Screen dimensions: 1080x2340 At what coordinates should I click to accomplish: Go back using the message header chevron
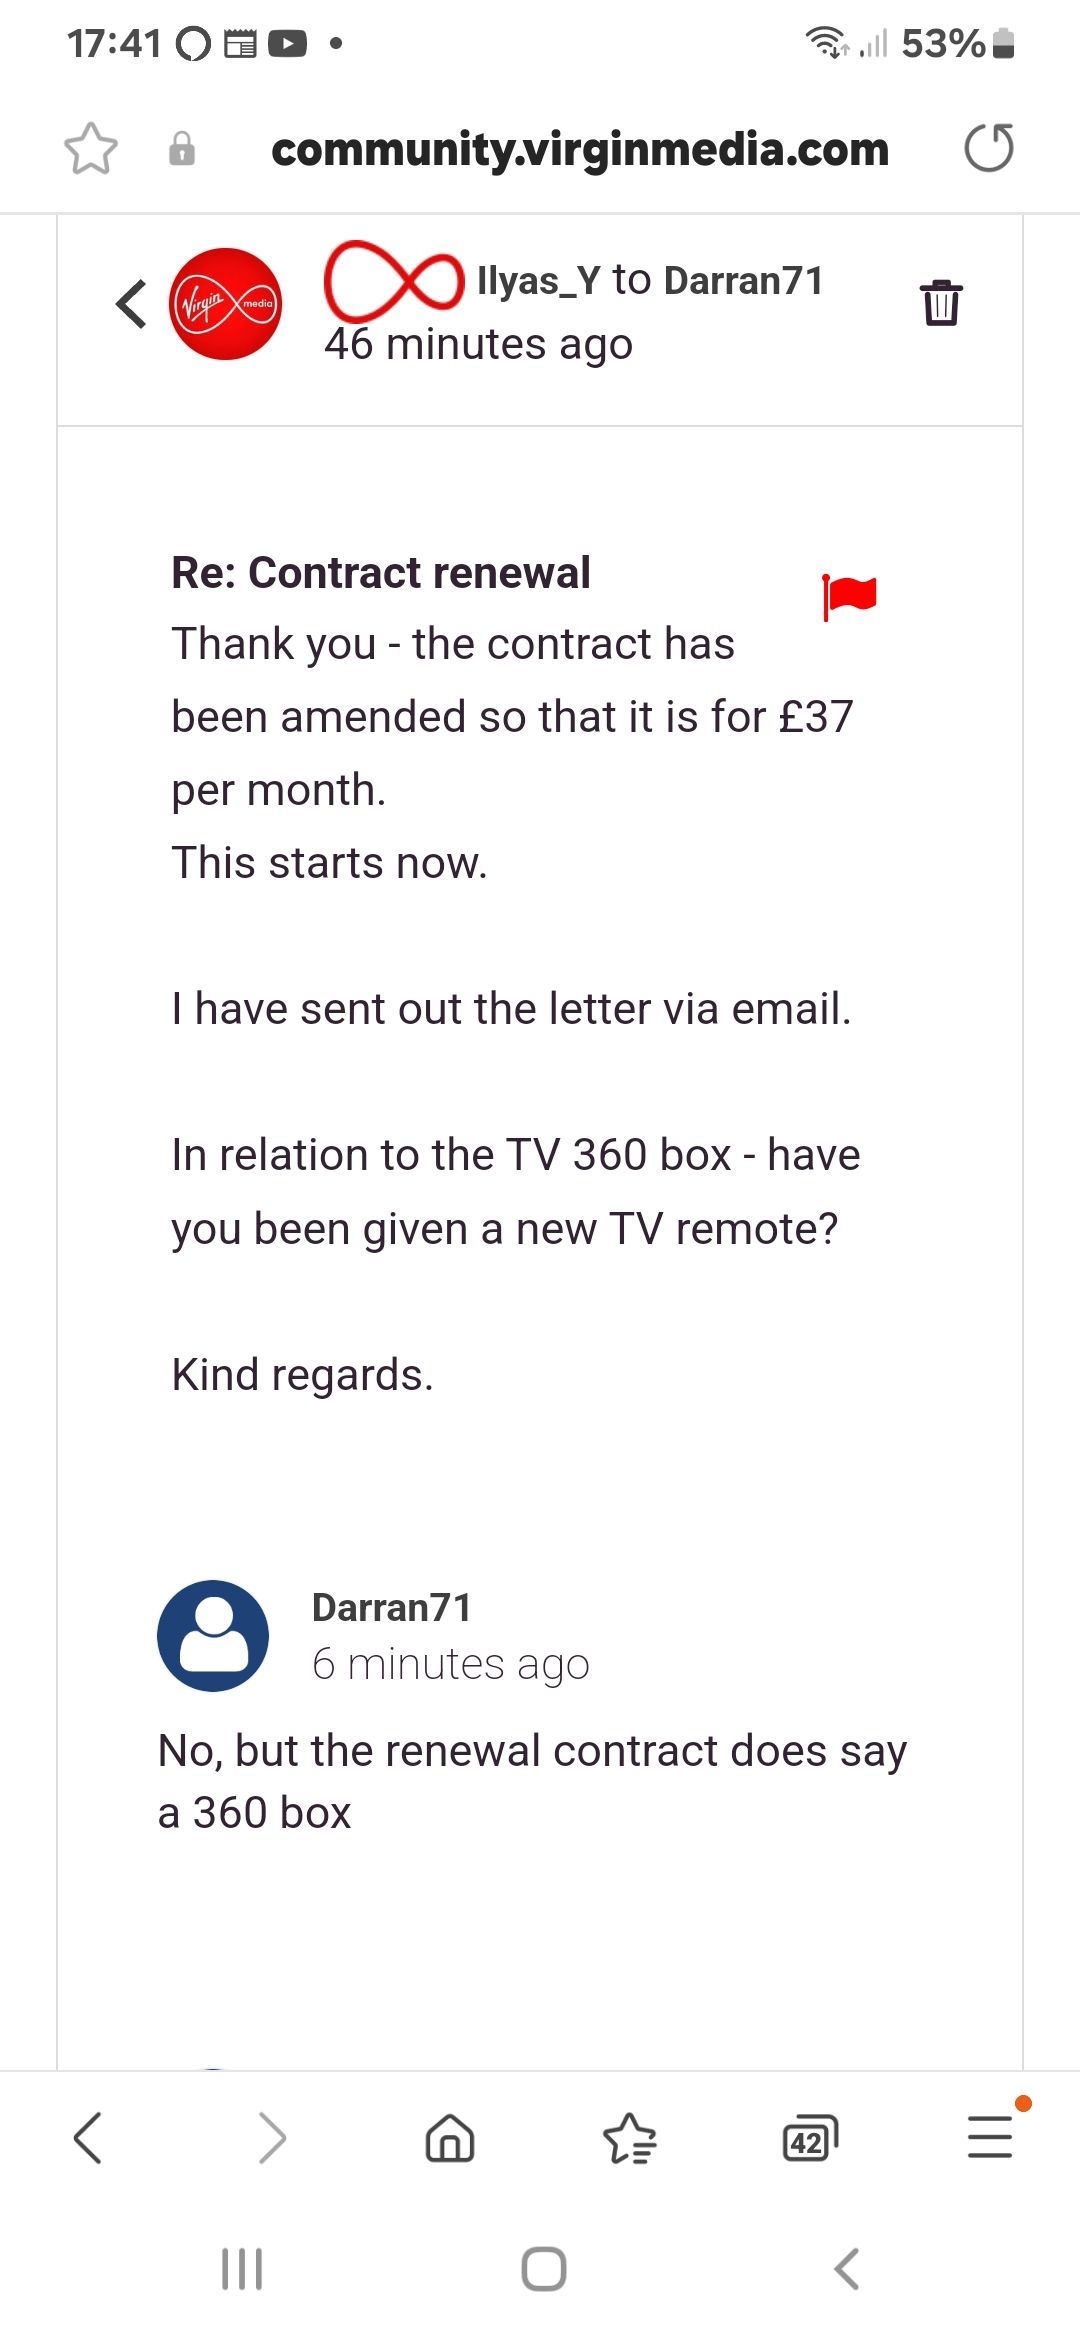[131, 304]
